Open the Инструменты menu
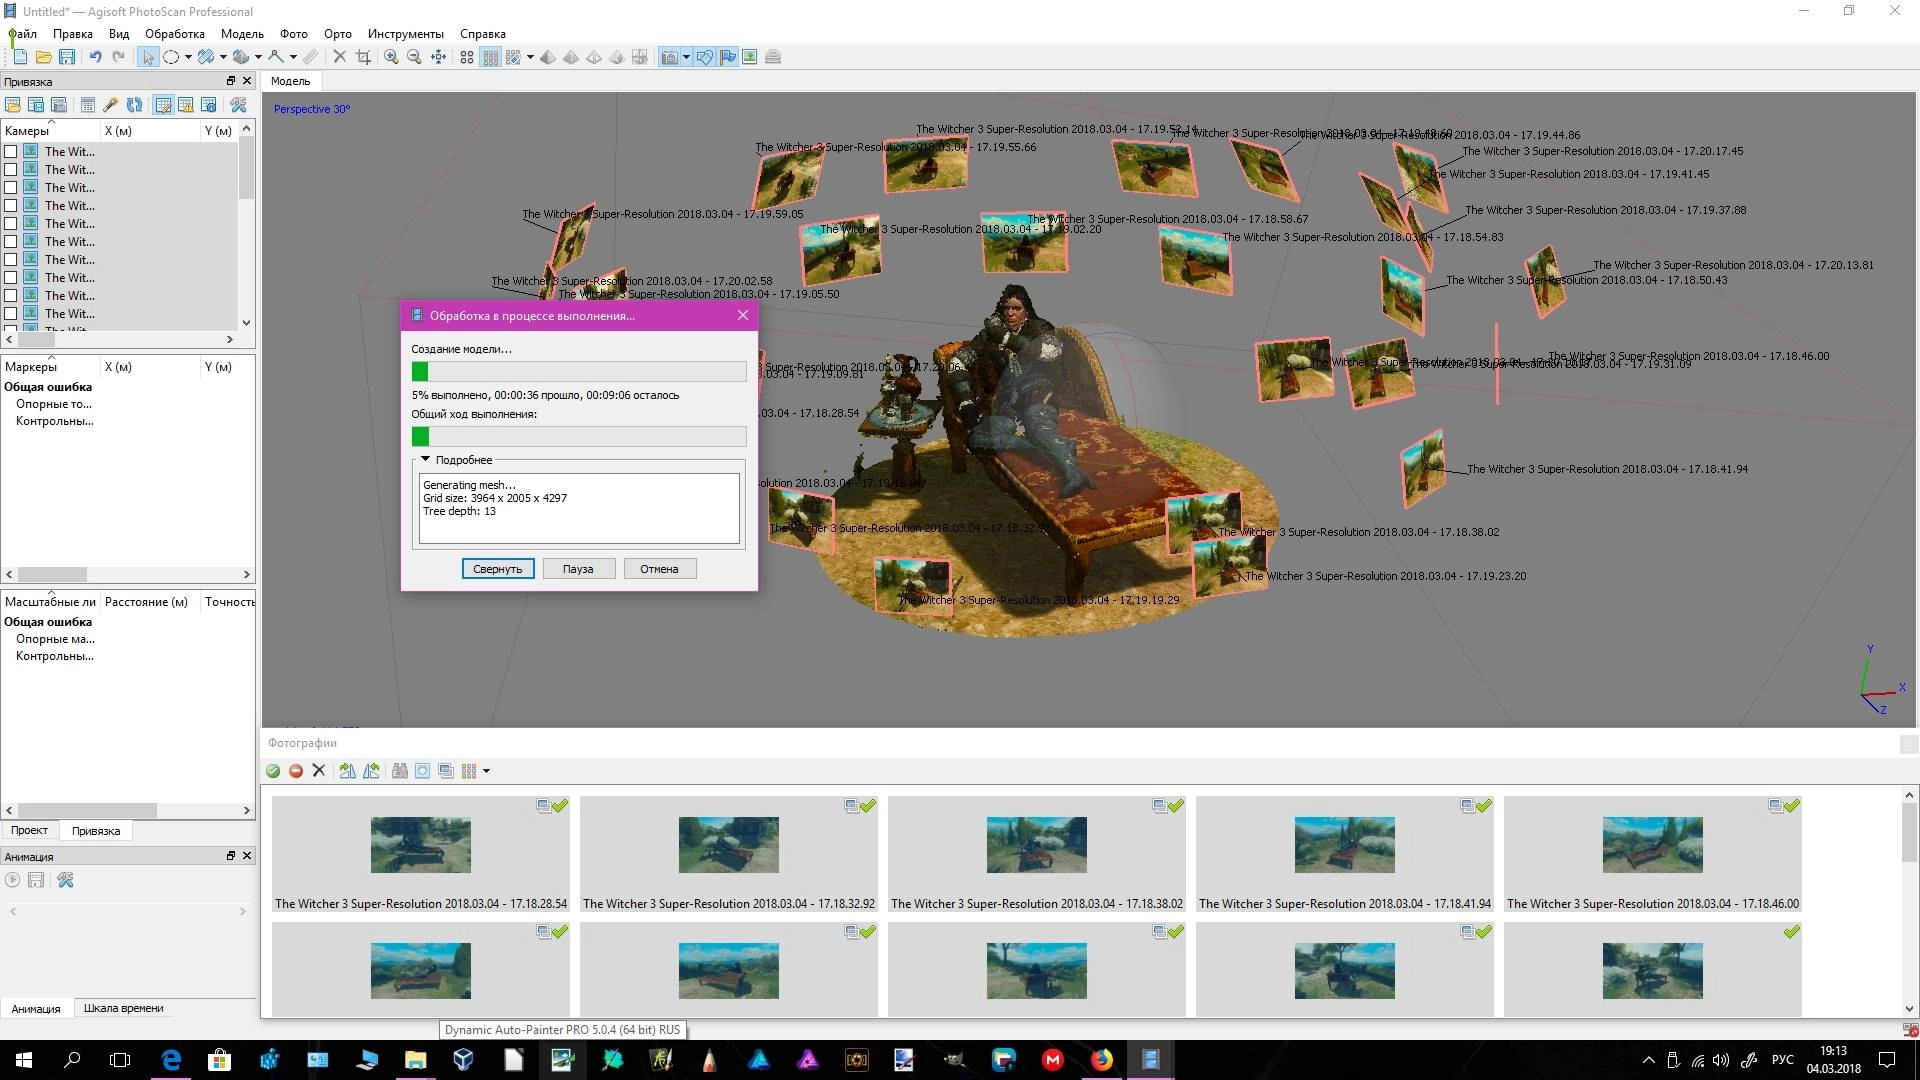1920x1080 pixels. click(x=405, y=34)
